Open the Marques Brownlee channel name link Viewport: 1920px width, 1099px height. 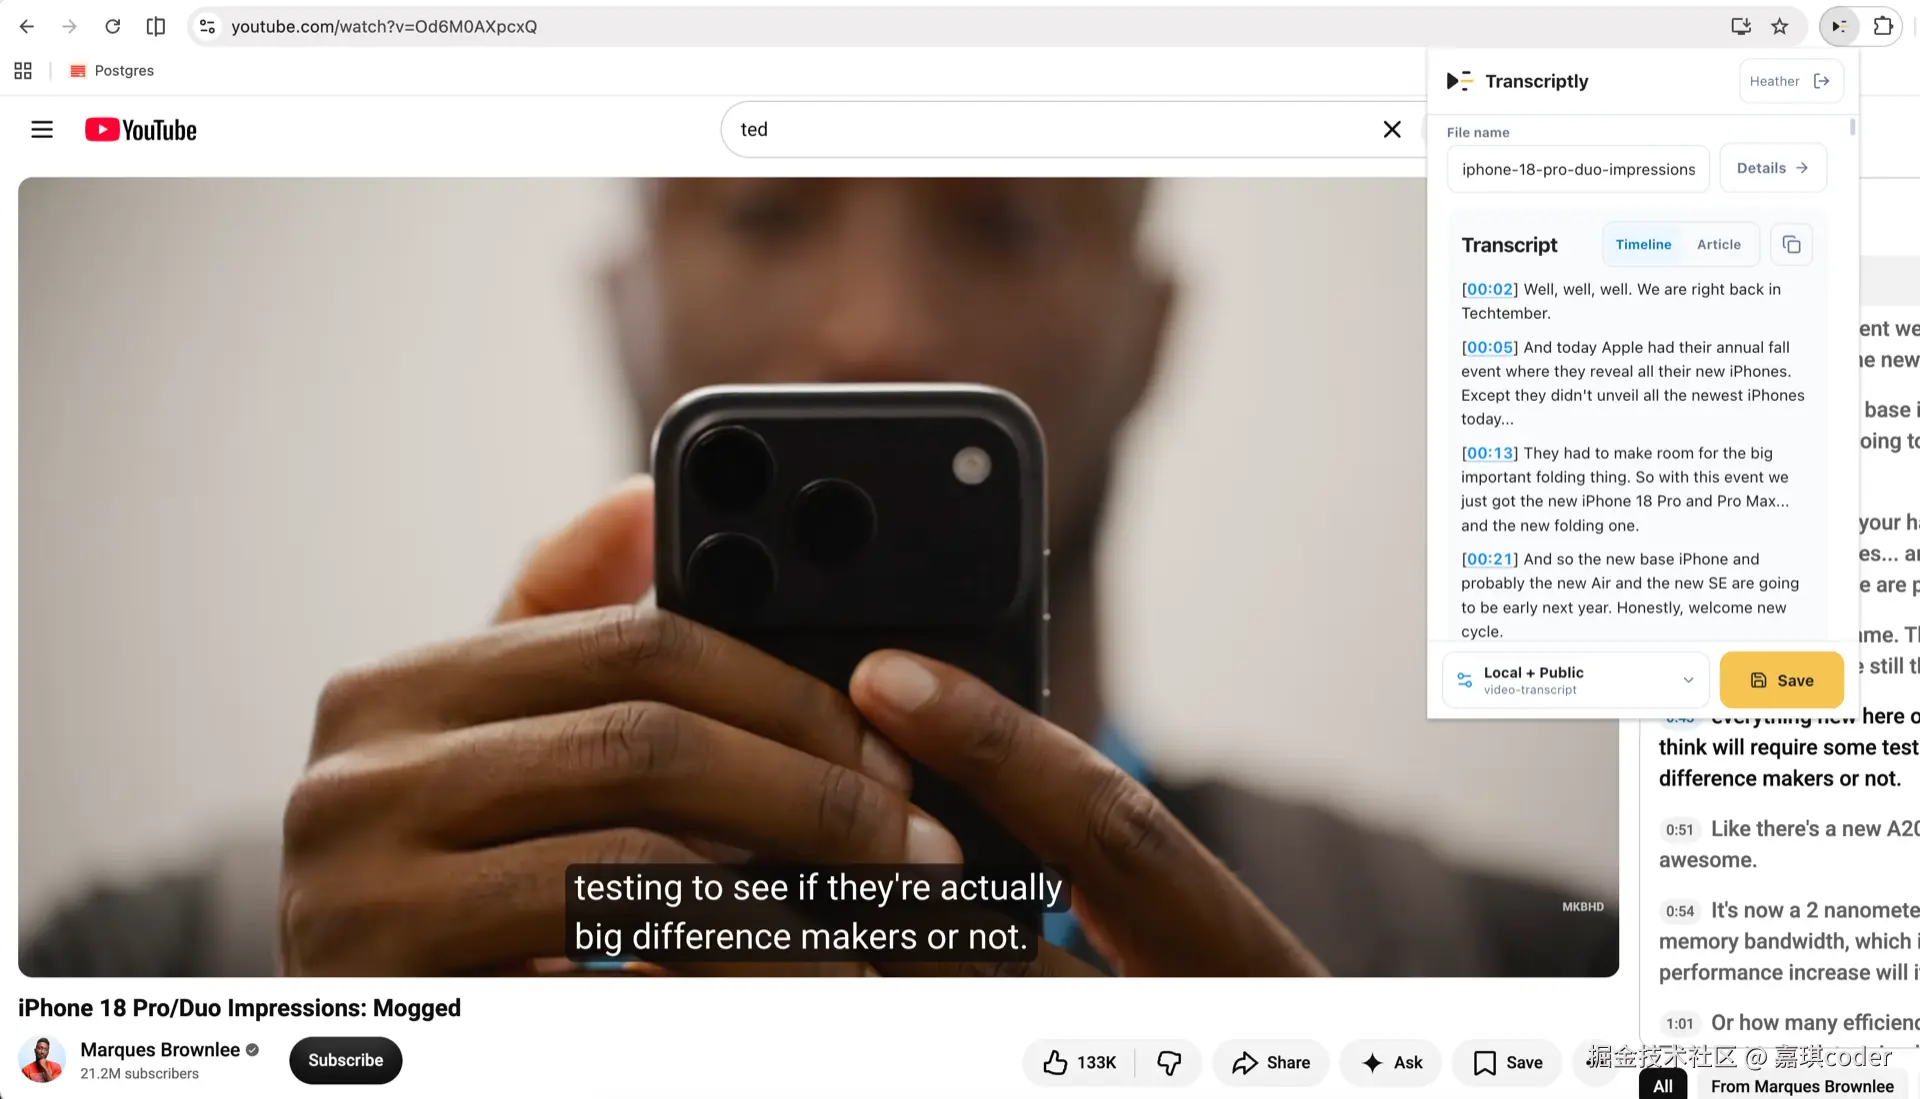pos(160,1050)
